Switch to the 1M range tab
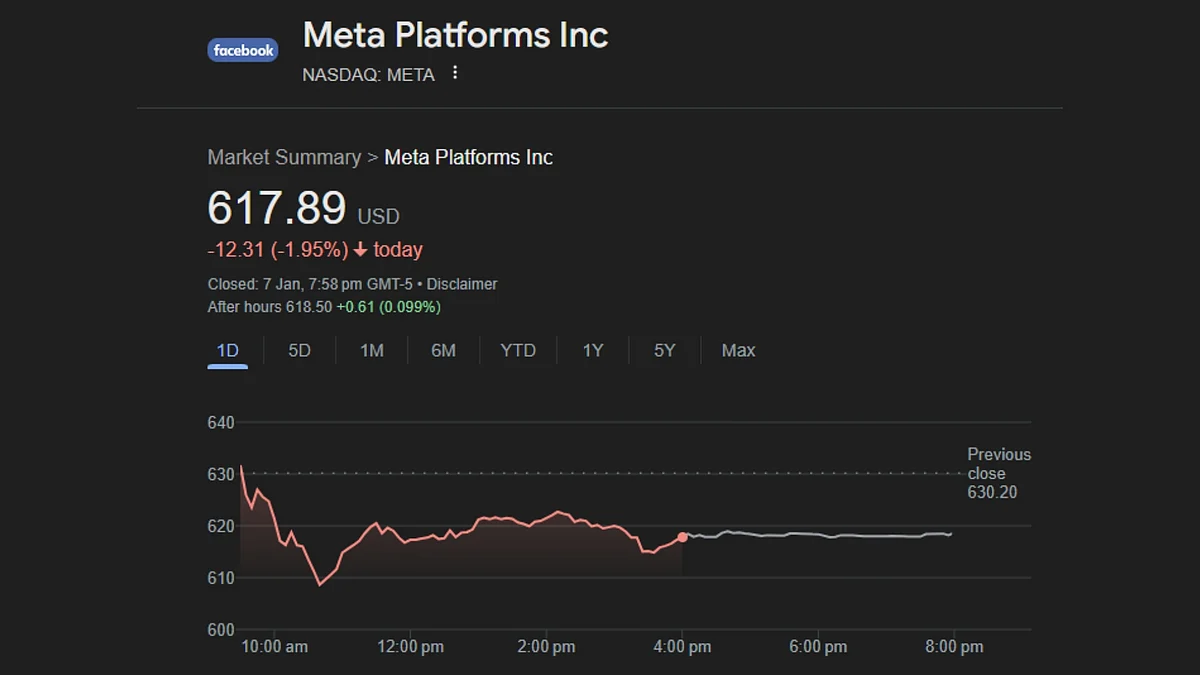1200x675 pixels. pyautogui.click(x=371, y=351)
